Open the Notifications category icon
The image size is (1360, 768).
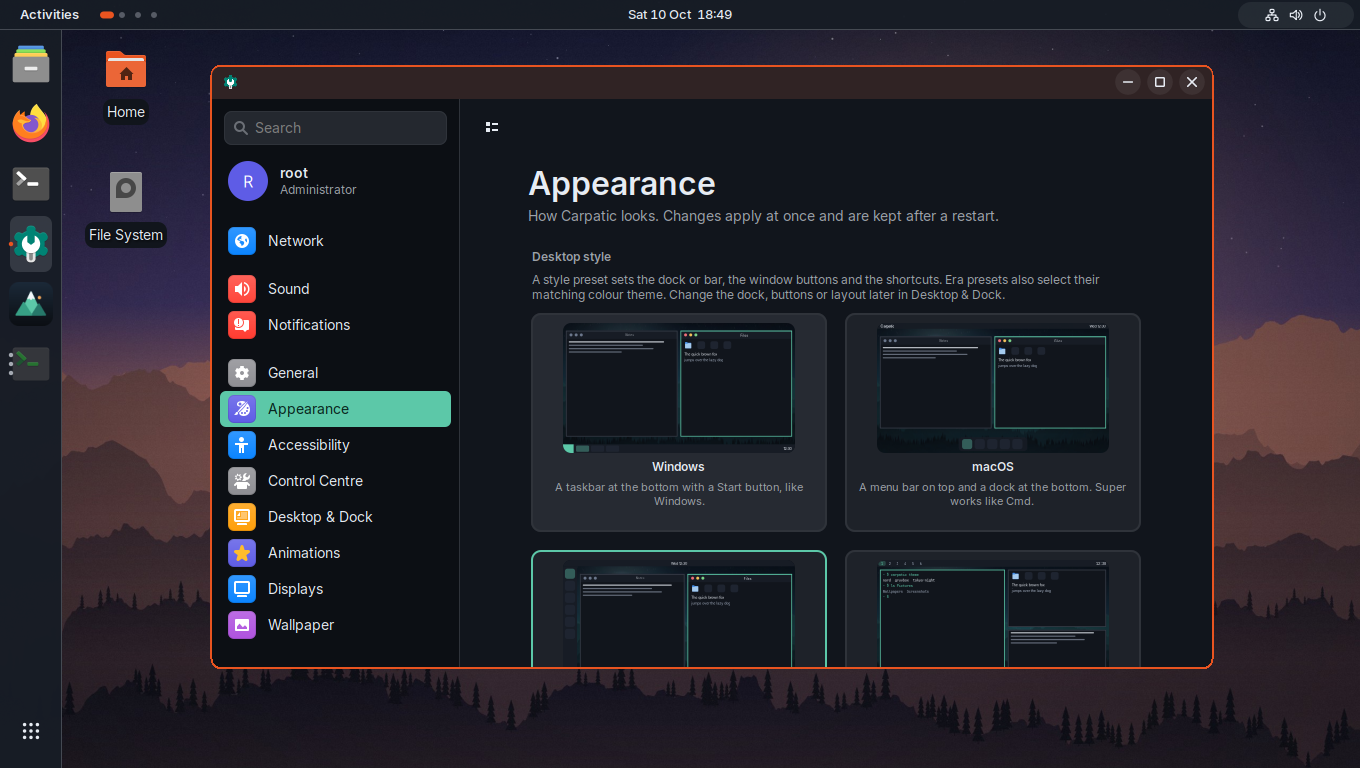pyautogui.click(x=242, y=325)
